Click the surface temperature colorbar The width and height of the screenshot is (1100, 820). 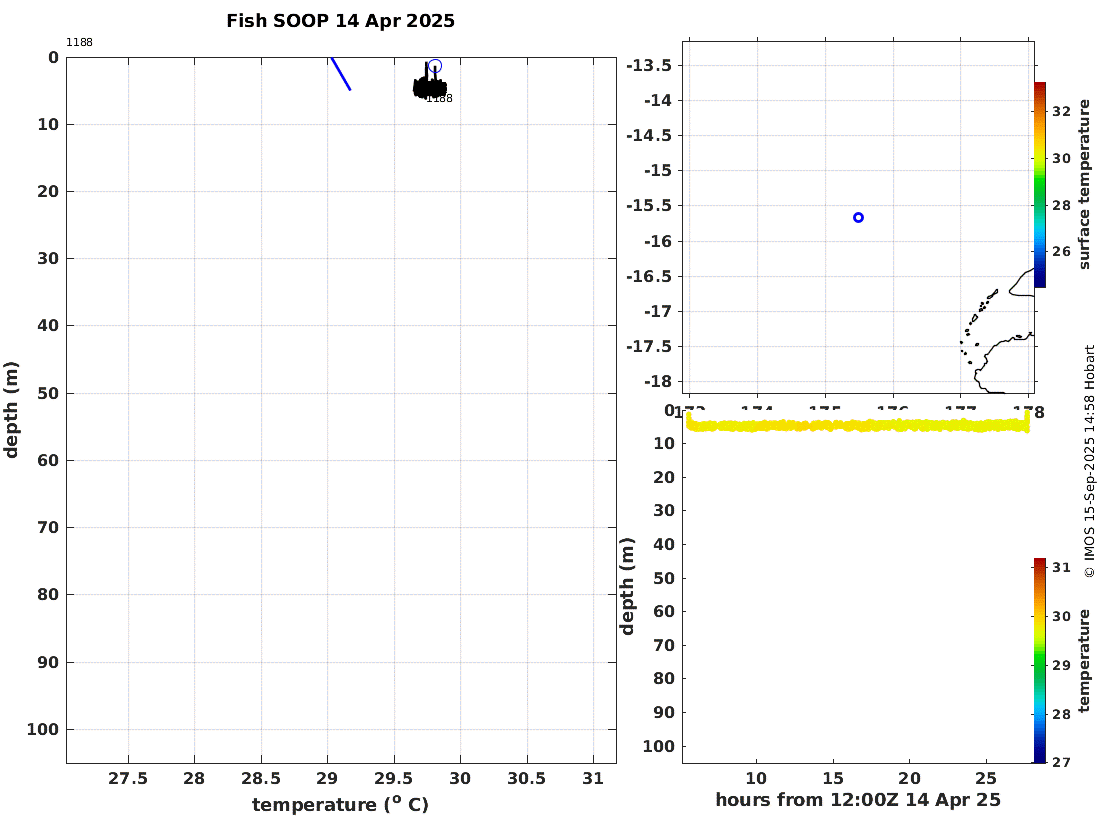tap(1040, 184)
